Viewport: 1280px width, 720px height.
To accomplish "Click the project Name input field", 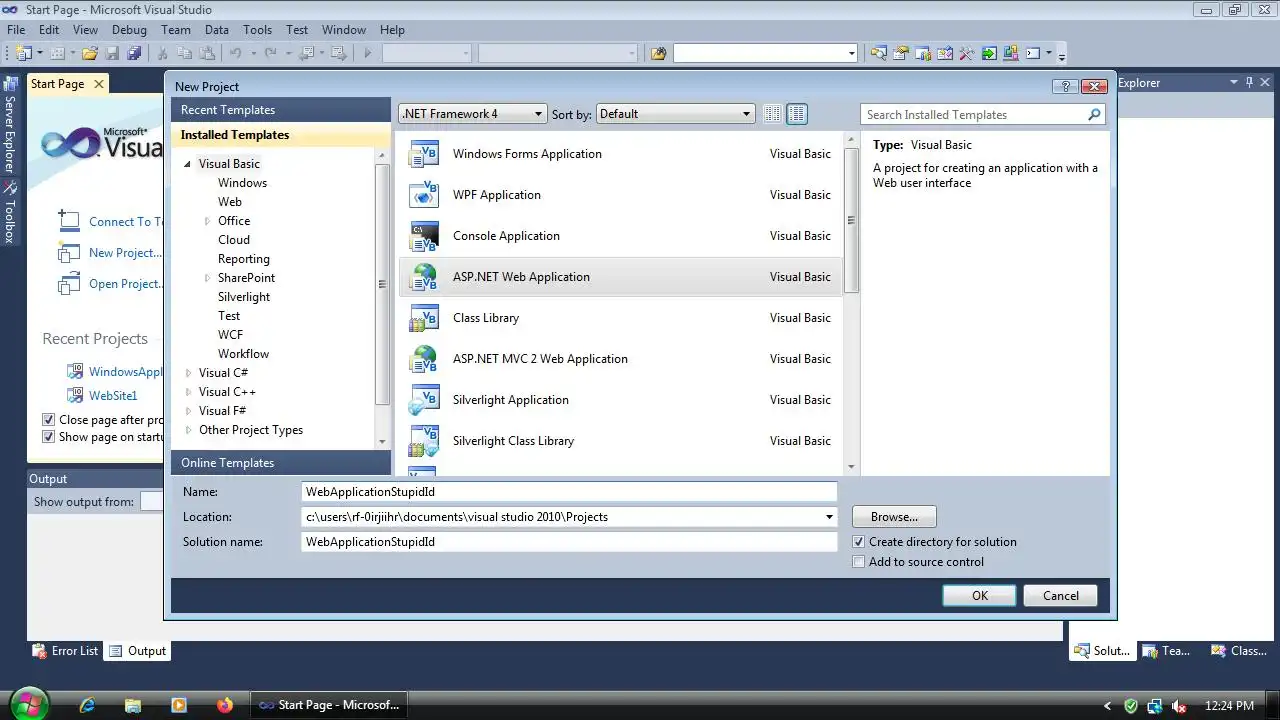I will point(569,492).
